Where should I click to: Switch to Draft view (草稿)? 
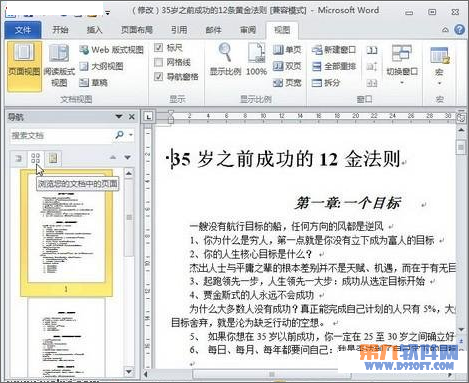[x=94, y=82]
